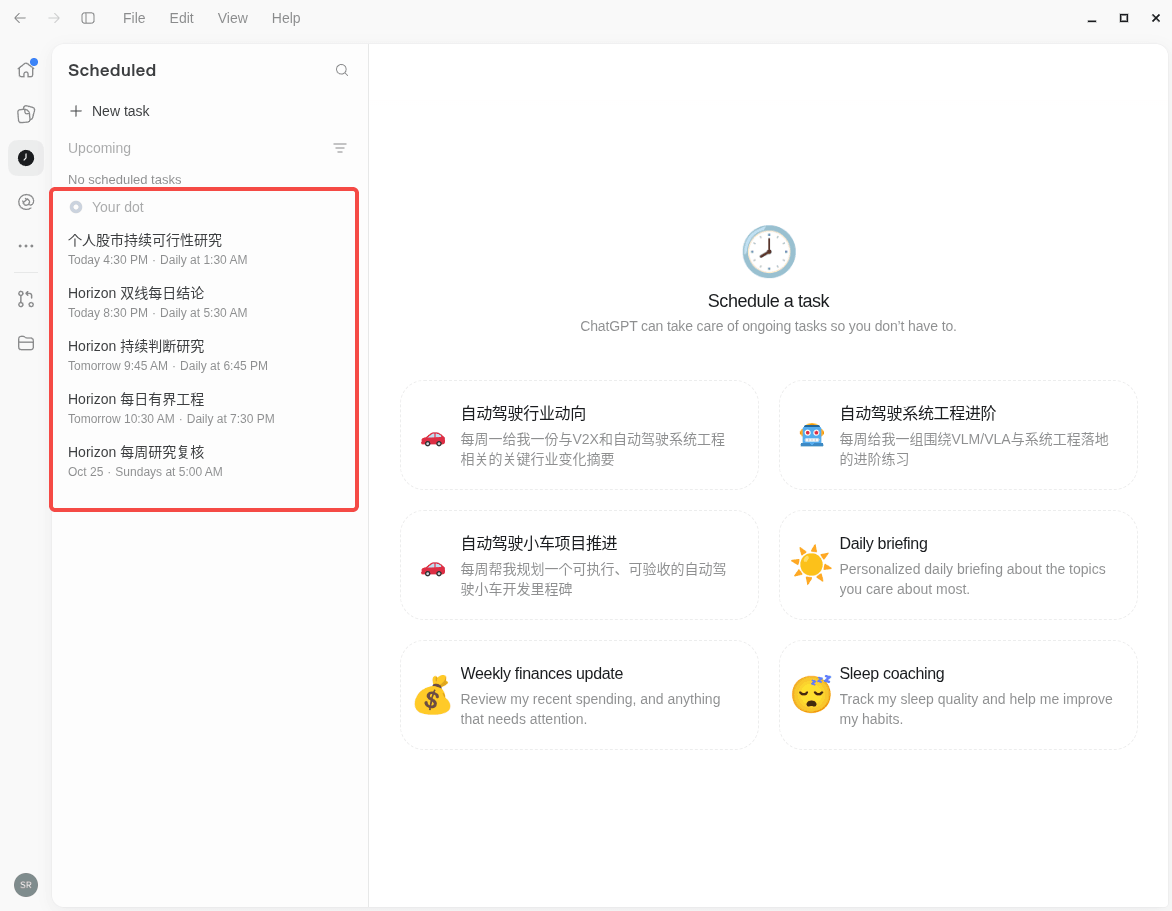Choose the Weekly finances update card
This screenshot has height=911, width=1172.
tap(579, 695)
